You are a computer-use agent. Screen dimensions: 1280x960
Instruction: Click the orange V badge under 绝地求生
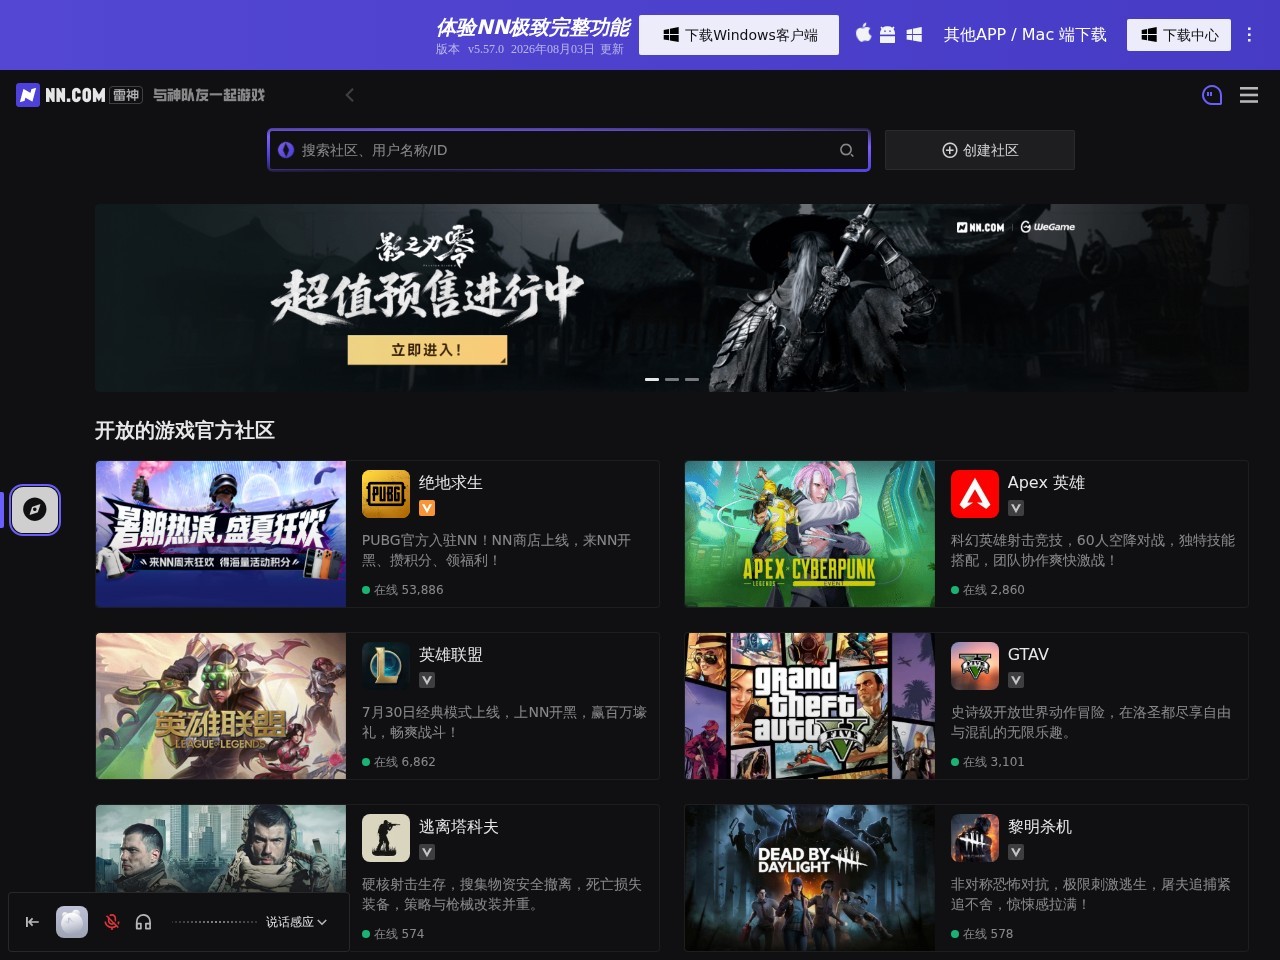pyautogui.click(x=427, y=508)
